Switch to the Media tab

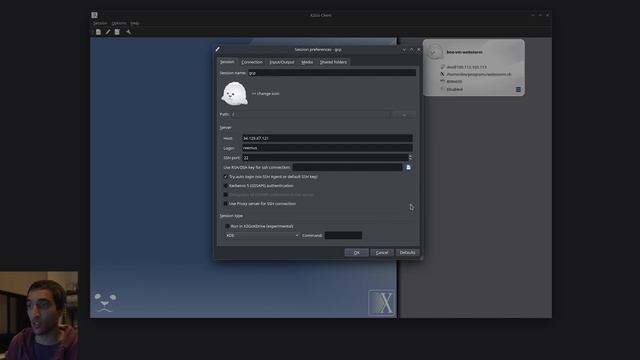(307, 62)
